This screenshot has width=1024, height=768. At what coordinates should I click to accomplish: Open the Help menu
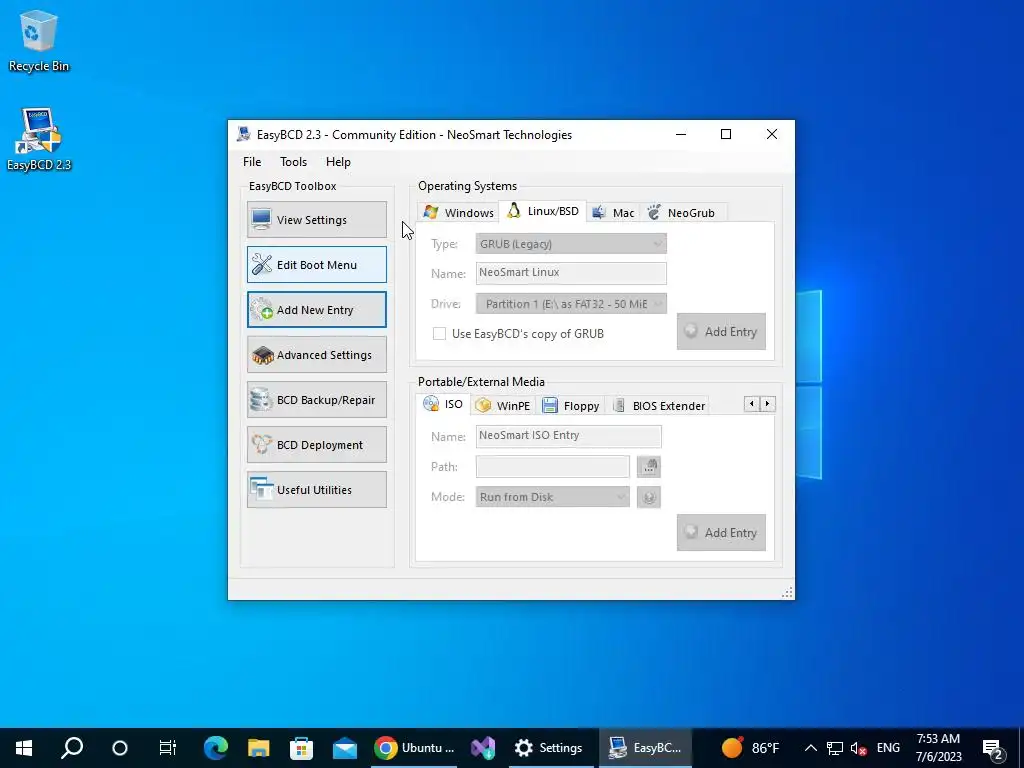338,162
